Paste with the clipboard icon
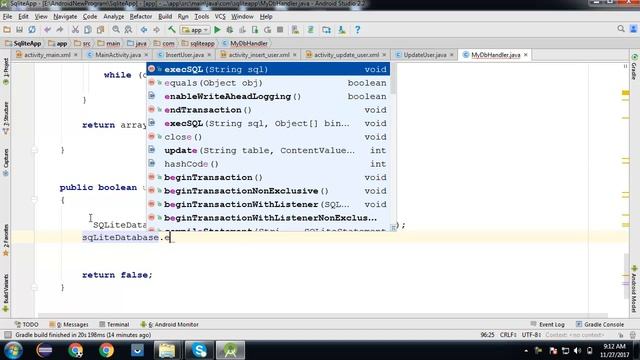640x360 pixels. [100, 29]
